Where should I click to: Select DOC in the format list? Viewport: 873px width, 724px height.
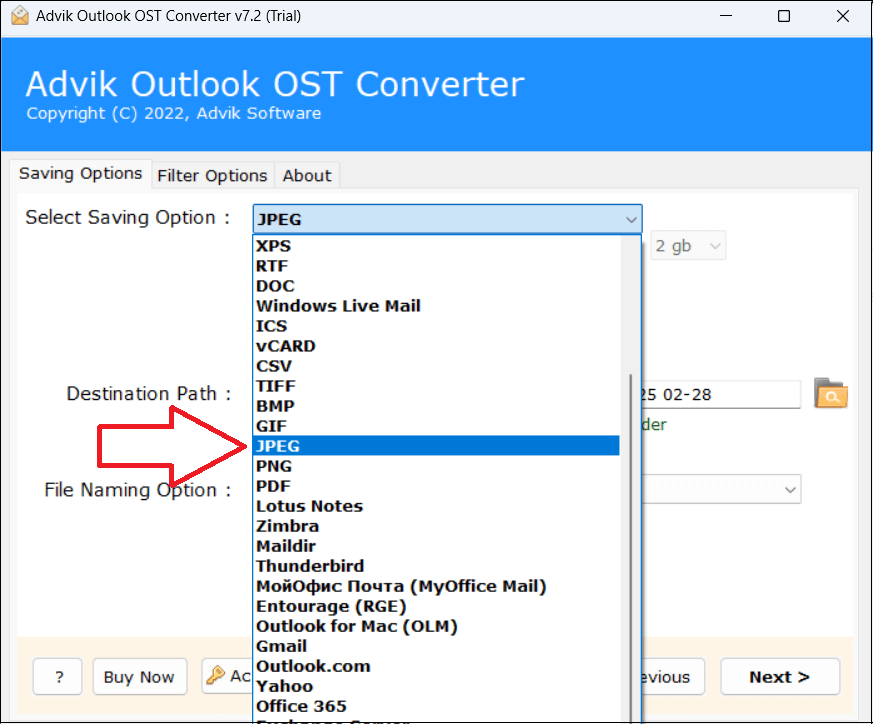[x=436, y=286]
